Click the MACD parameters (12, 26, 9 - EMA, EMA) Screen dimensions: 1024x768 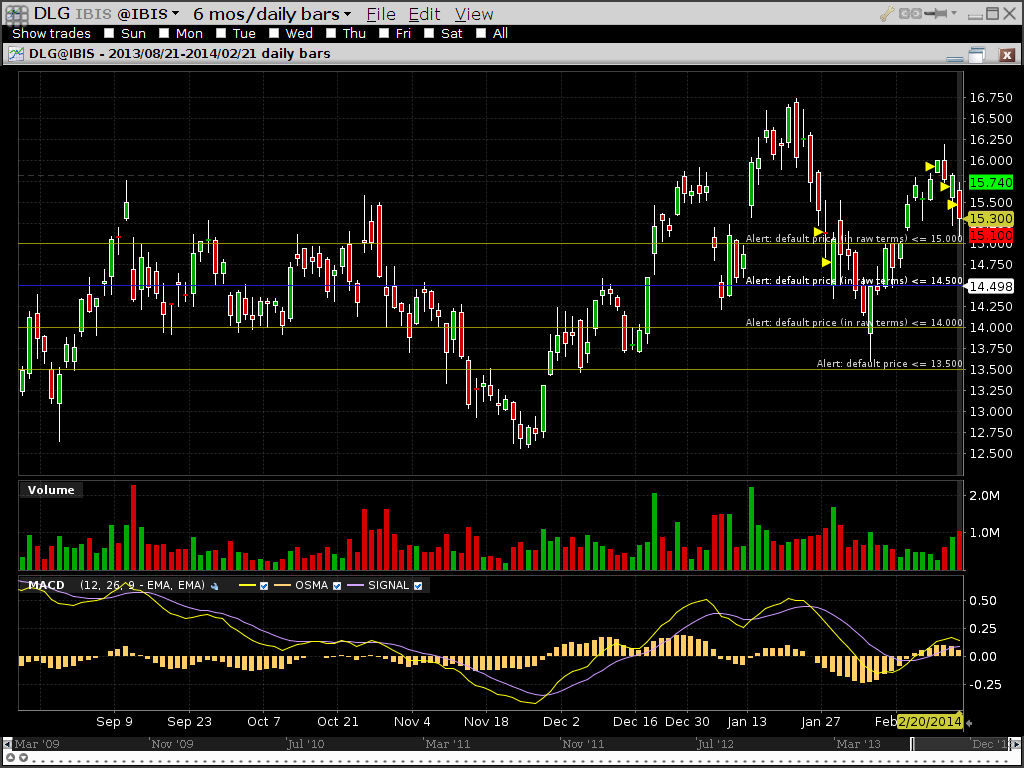pyautogui.click(x=142, y=585)
